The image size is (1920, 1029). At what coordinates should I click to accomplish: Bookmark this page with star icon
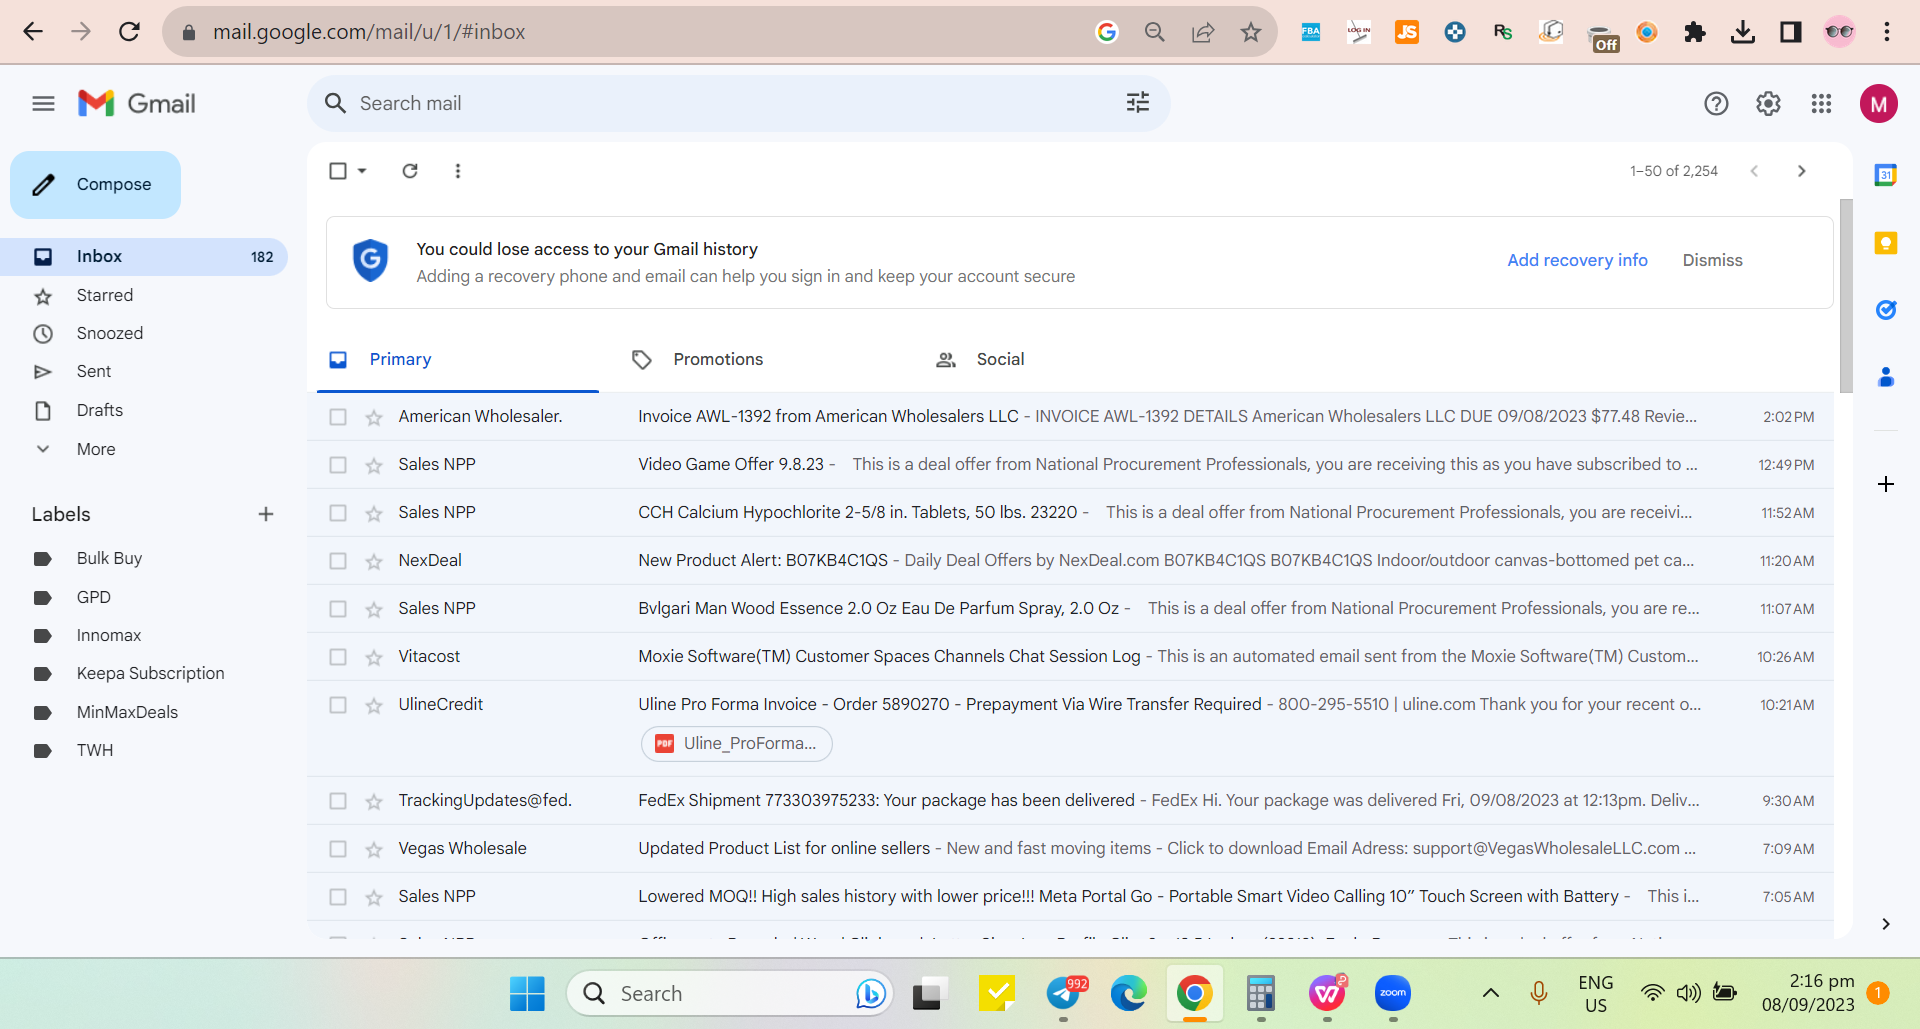pos(1251,32)
